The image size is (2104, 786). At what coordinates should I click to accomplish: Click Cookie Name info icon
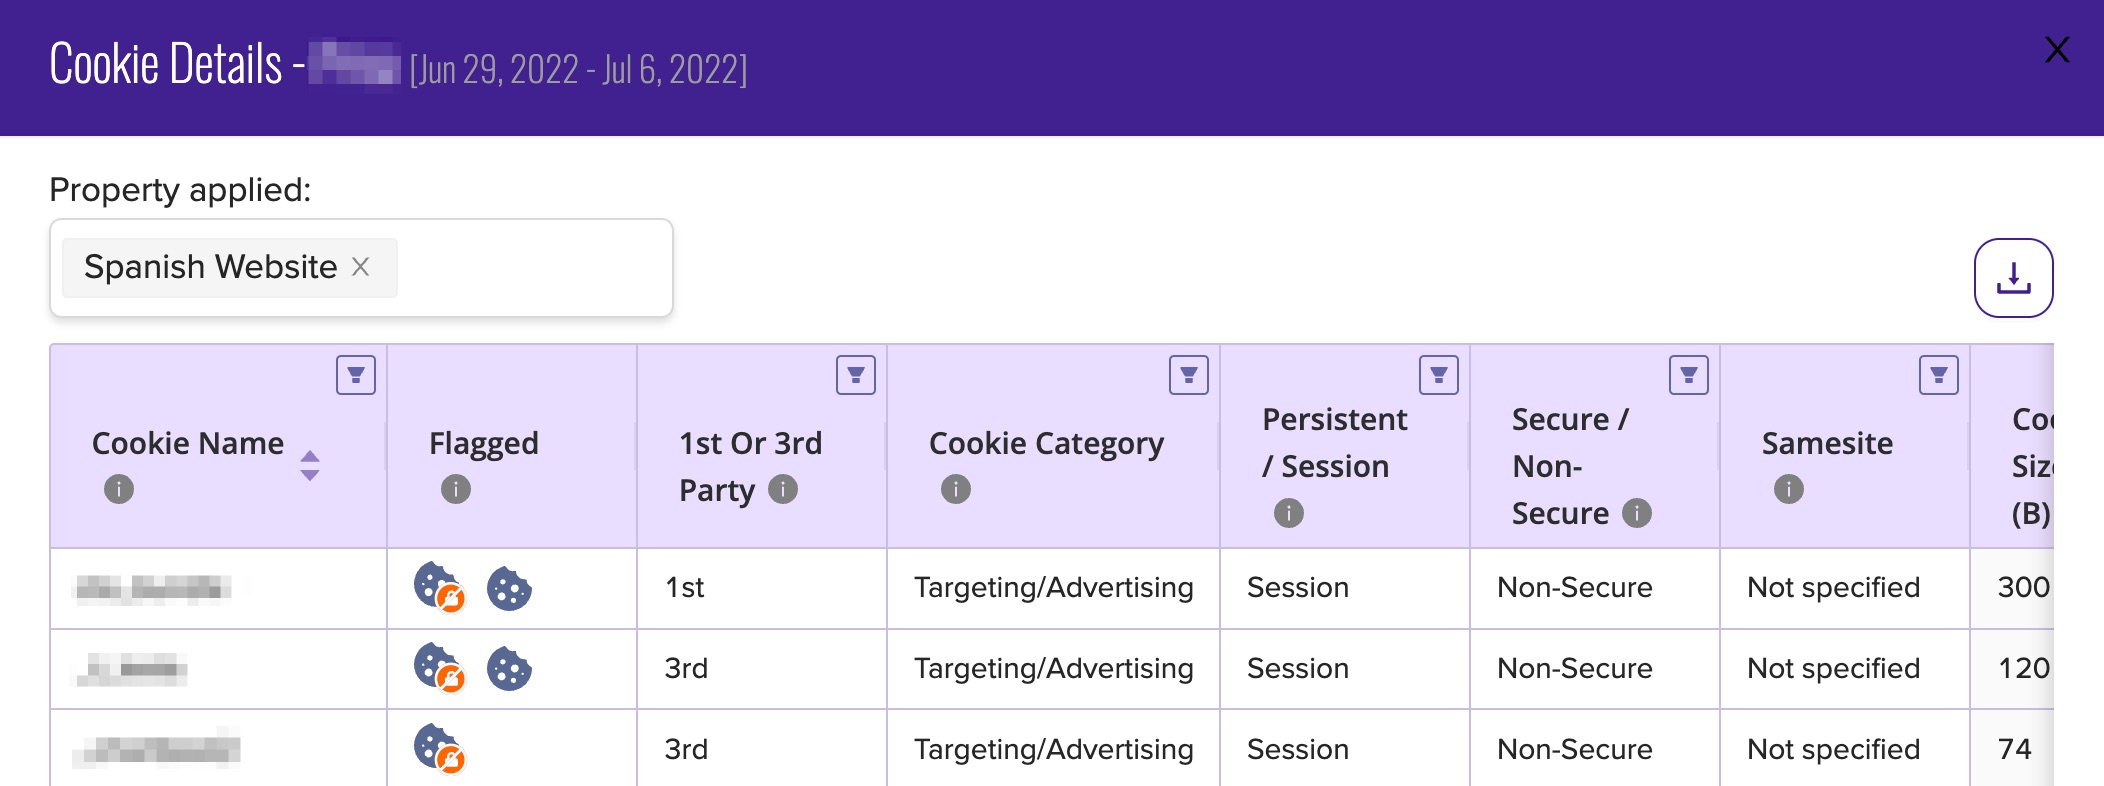[x=119, y=489]
